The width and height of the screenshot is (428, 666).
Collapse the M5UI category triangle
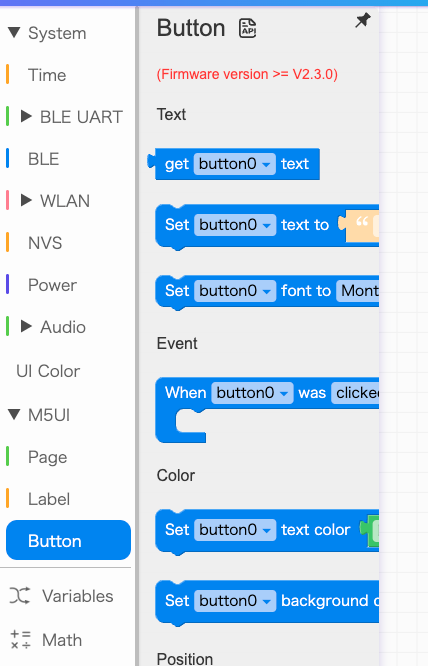pos(14,414)
